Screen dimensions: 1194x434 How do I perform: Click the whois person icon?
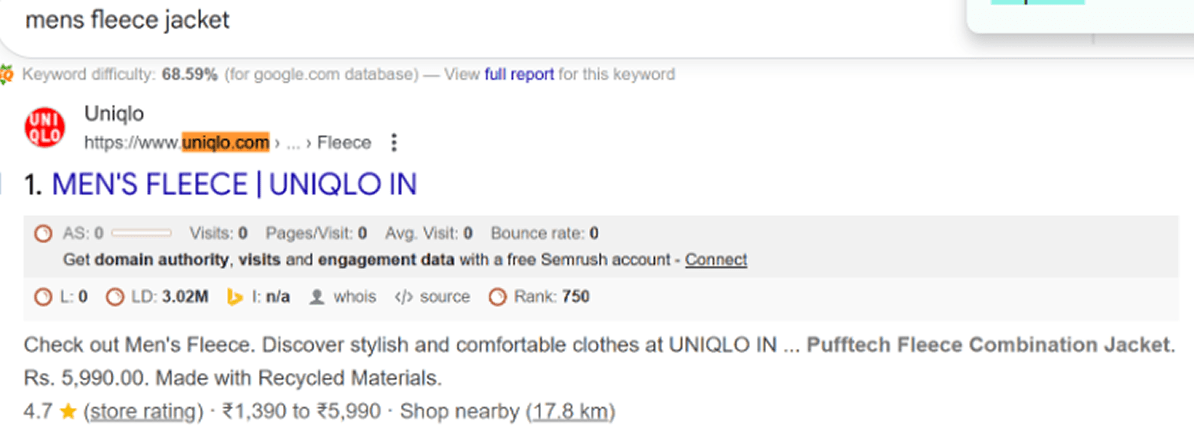pyautogui.click(x=317, y=296)
